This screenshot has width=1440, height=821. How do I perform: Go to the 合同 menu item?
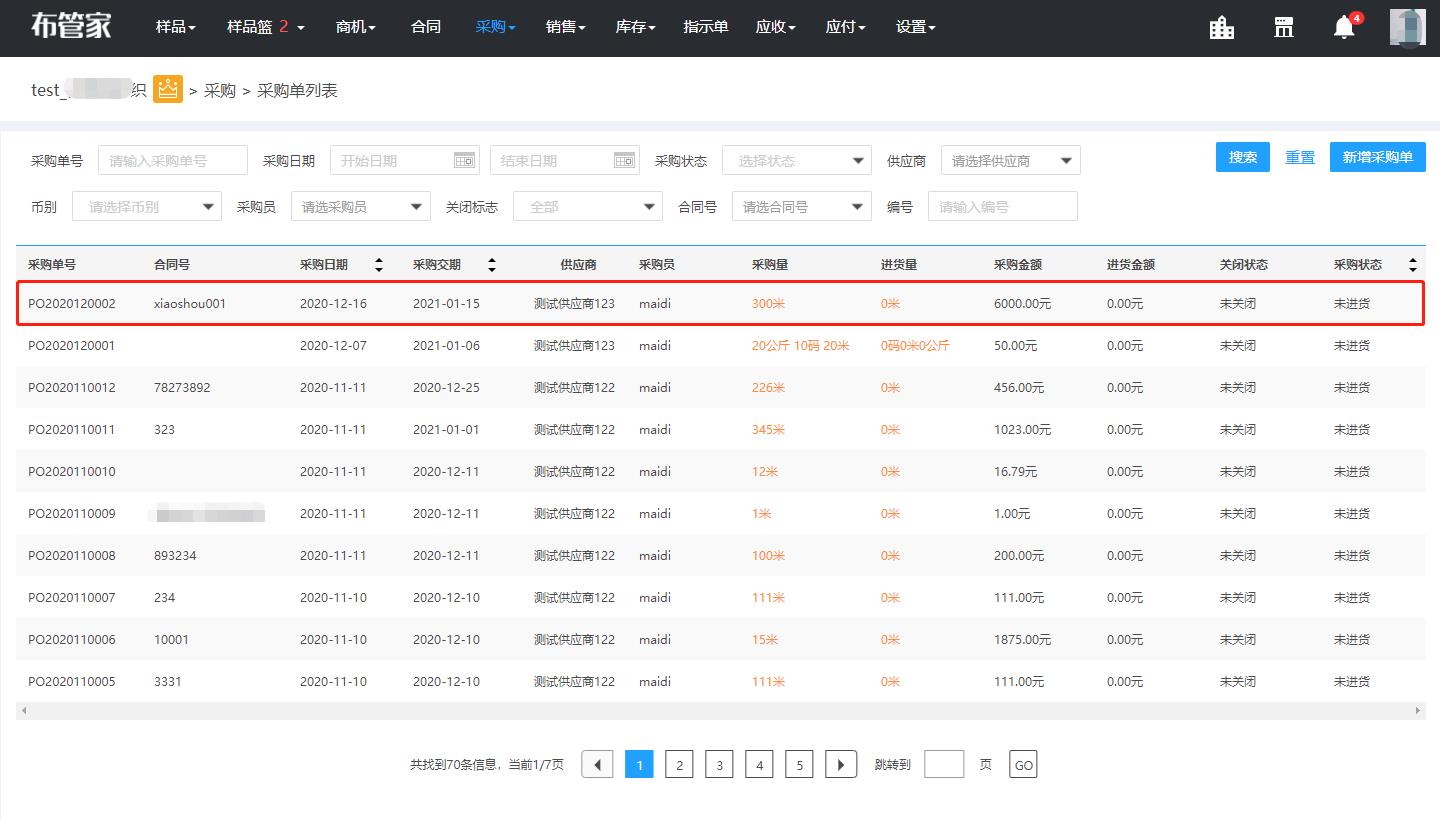tap(426, 27)
